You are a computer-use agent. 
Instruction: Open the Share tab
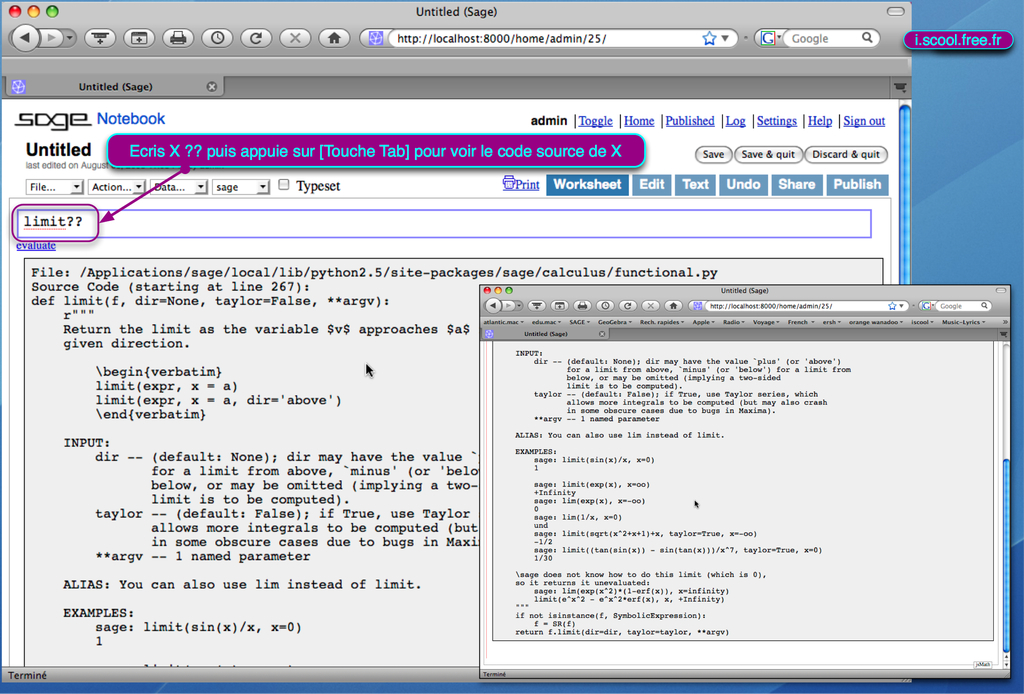tap(796, 185)
